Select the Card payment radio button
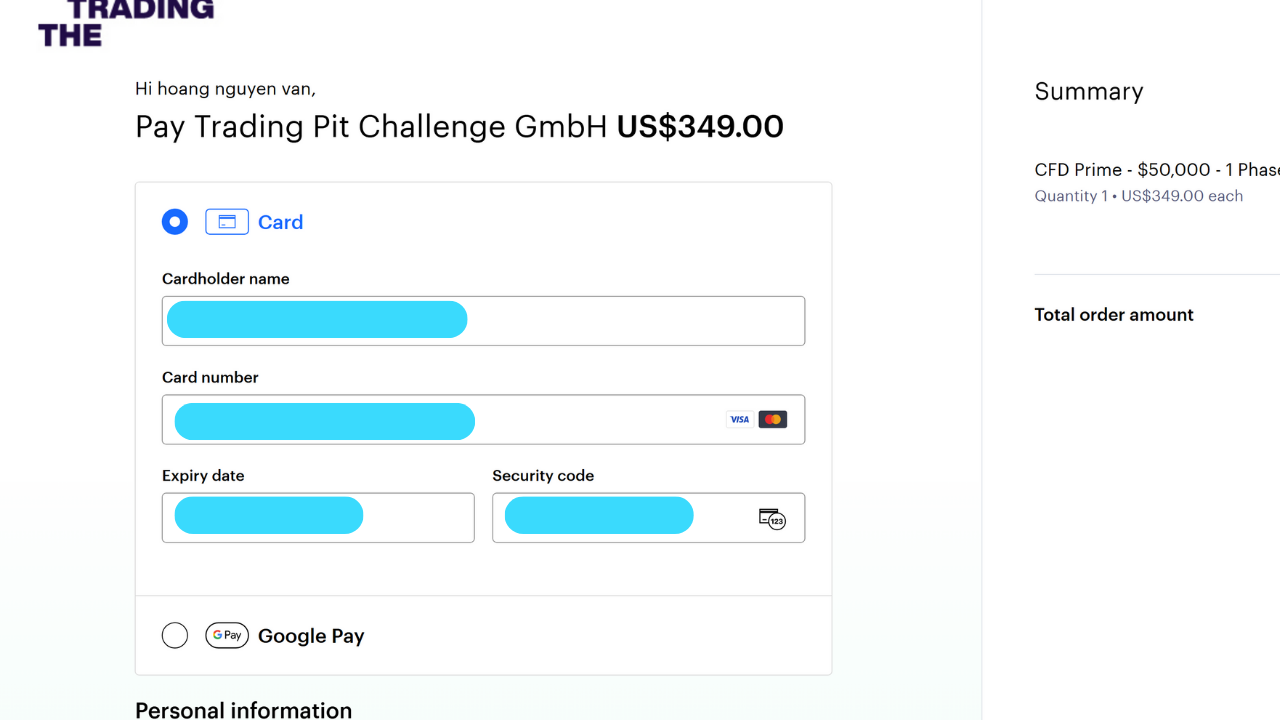The height and width of the screenshot is (720, 1280). point(175,222)
